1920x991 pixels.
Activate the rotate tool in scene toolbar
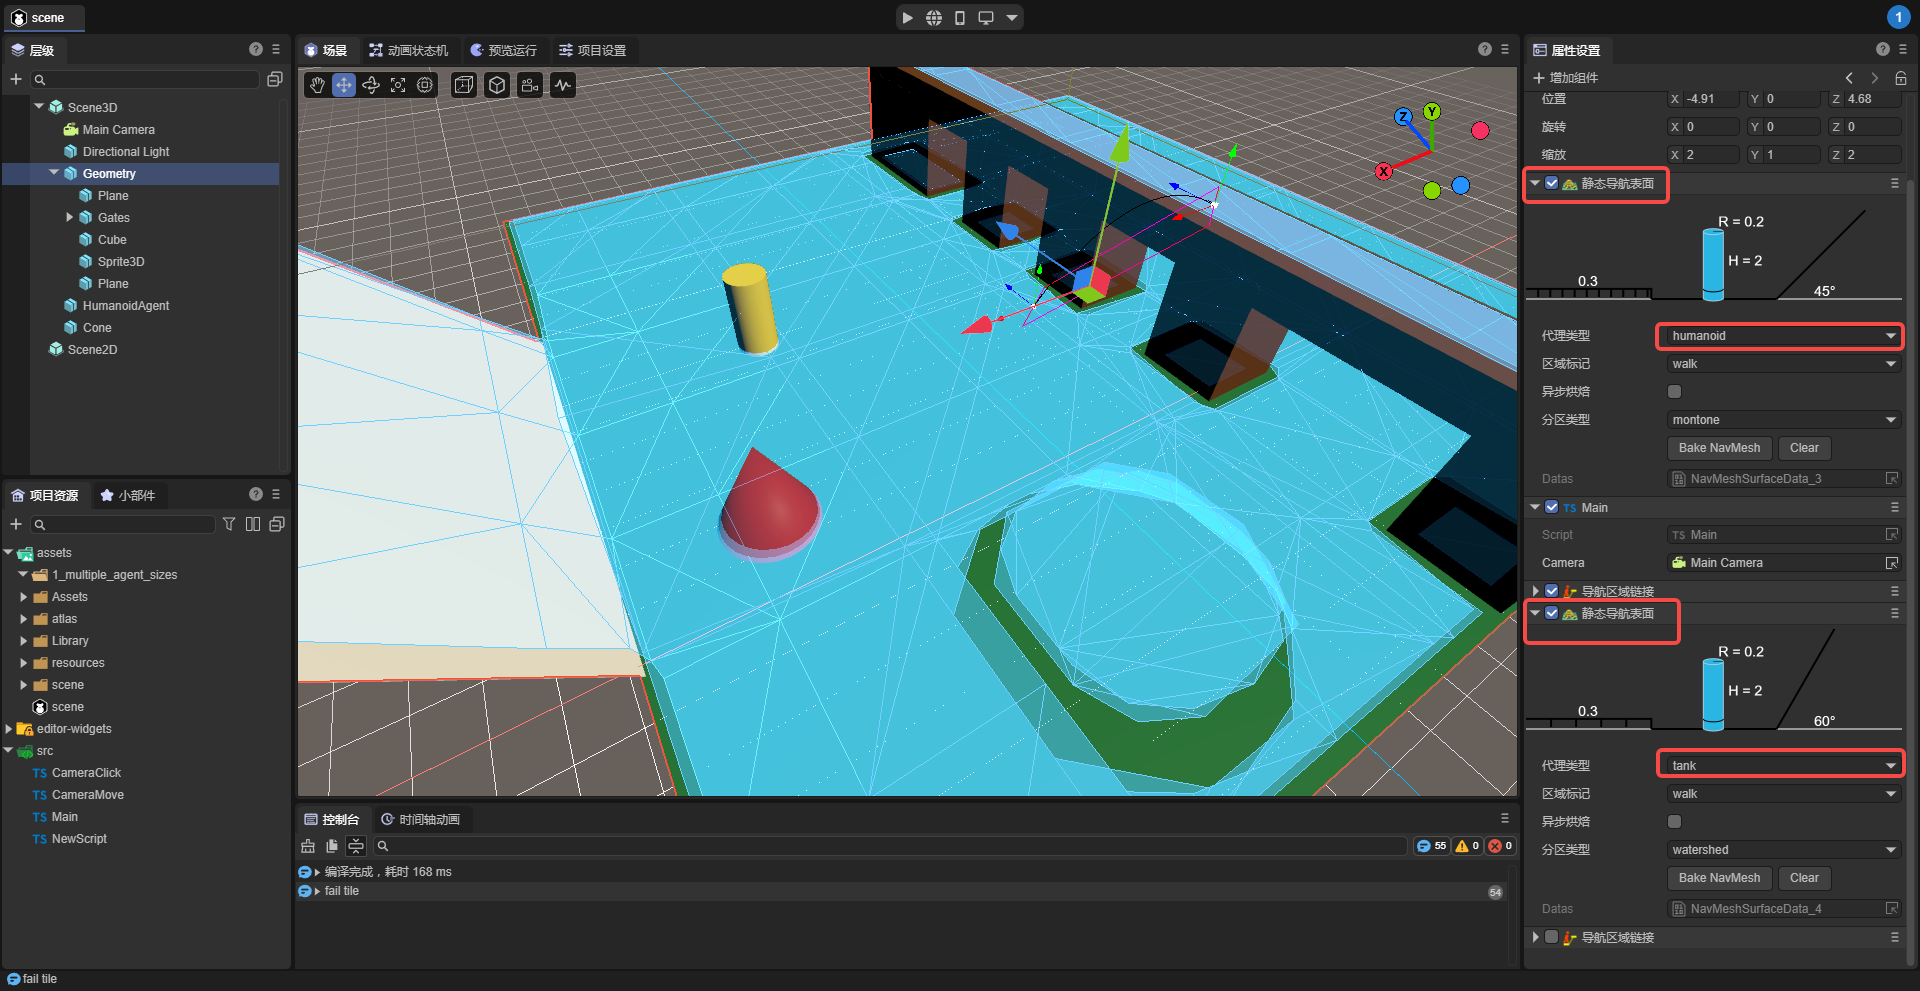pos(371,86)
